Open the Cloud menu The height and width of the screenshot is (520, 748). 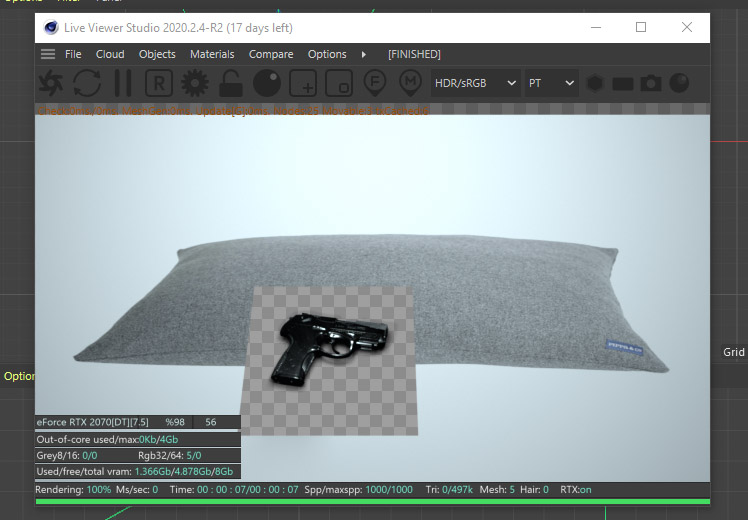click(x=110, y=54)
